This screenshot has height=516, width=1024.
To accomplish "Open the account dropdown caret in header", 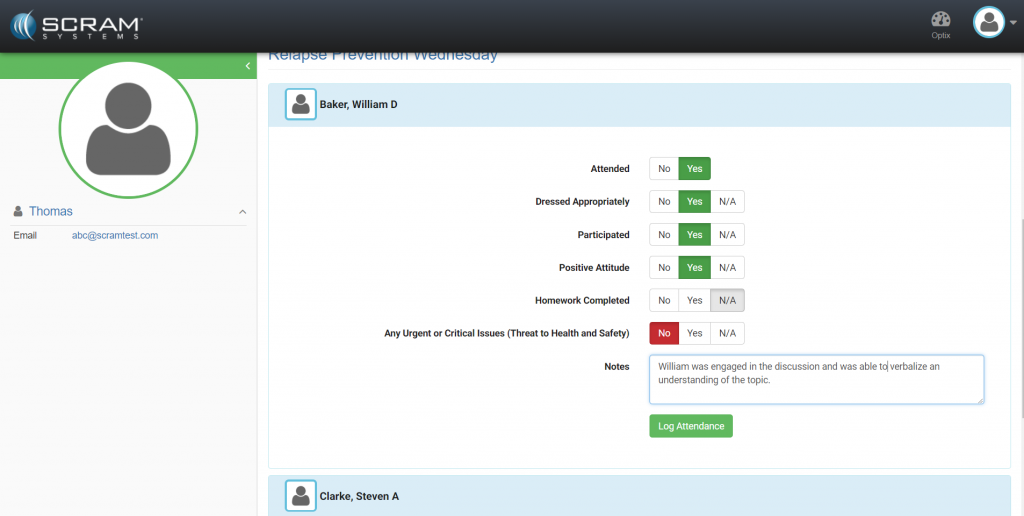I will tap(1013, 25).
